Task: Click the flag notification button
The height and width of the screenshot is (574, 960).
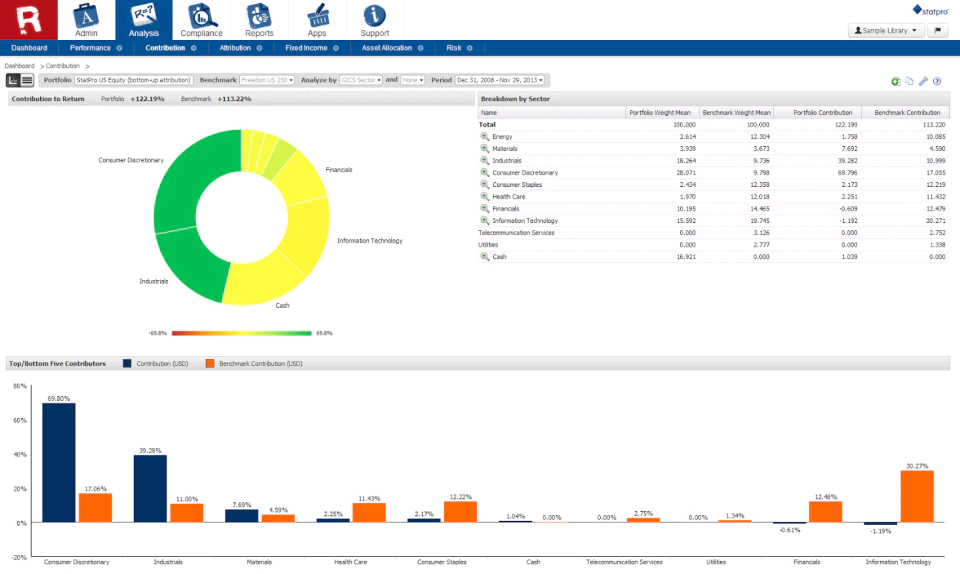Action: click(x=937, y=30)
